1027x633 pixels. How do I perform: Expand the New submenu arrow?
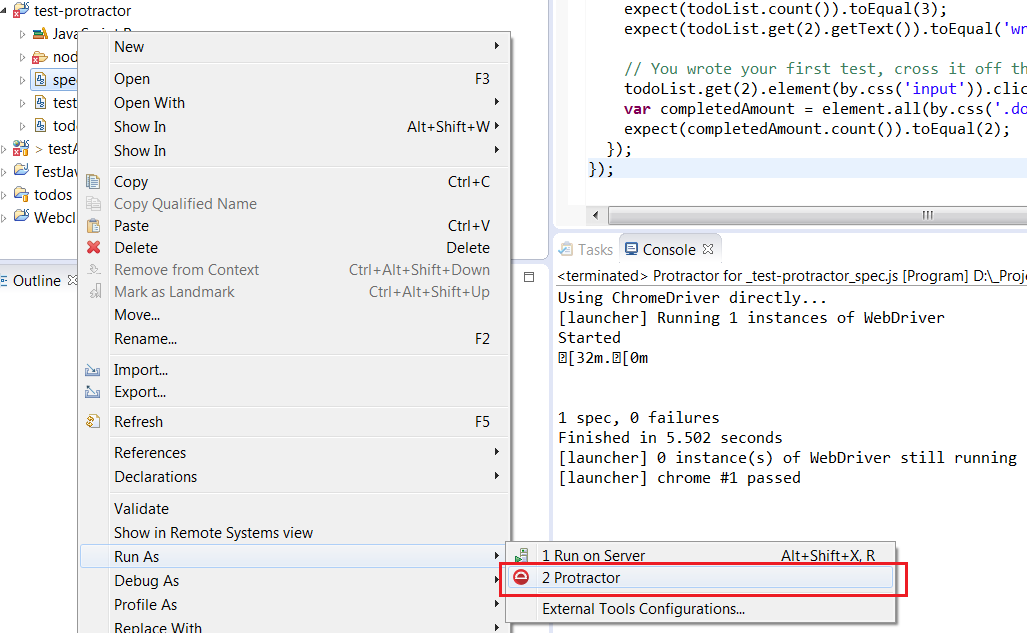click(x=497, y=47)
